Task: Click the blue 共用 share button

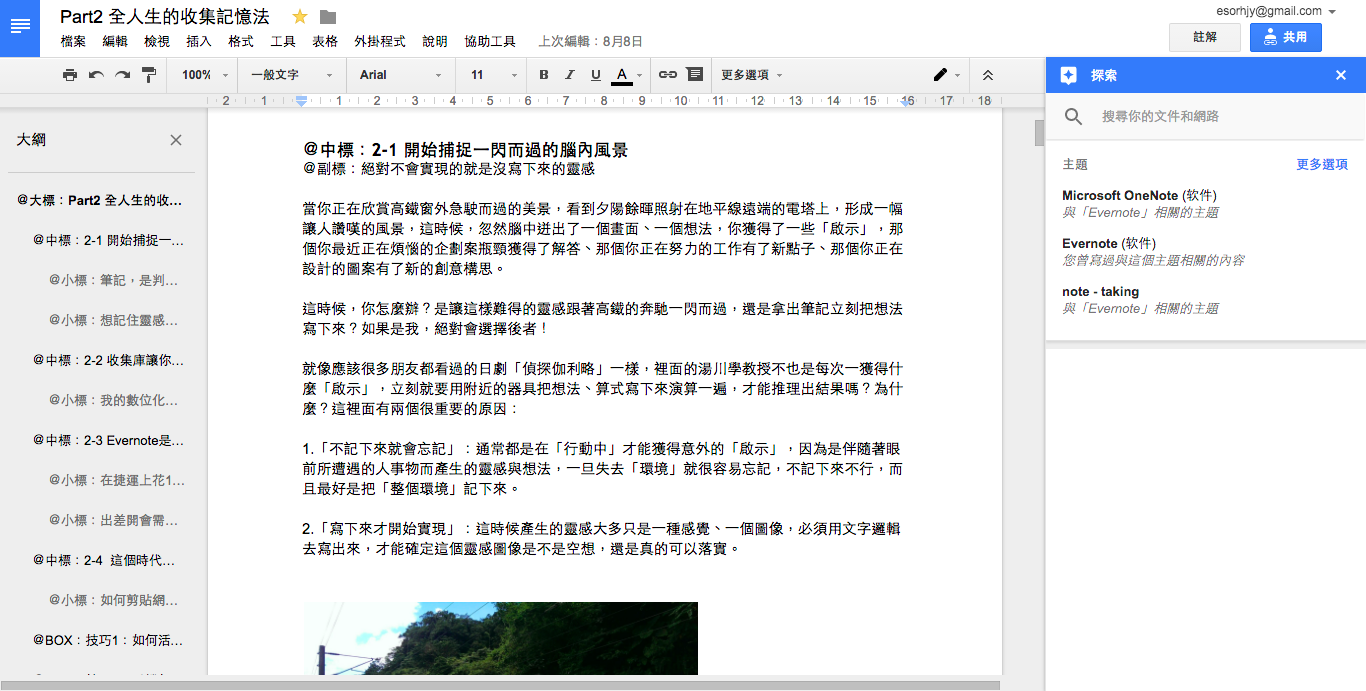Action: pyautogui.click(x=1285, y=37)
